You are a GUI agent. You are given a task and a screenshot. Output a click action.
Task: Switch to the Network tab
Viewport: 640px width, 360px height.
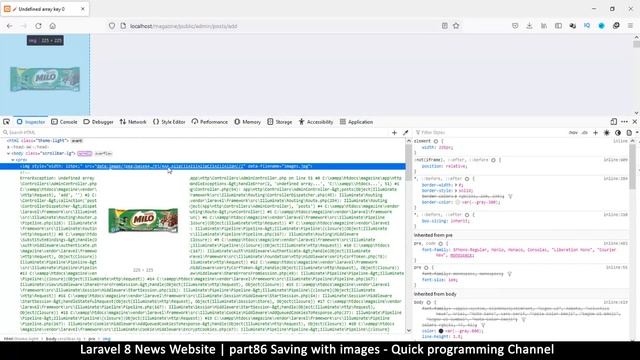tap(133, 122)
